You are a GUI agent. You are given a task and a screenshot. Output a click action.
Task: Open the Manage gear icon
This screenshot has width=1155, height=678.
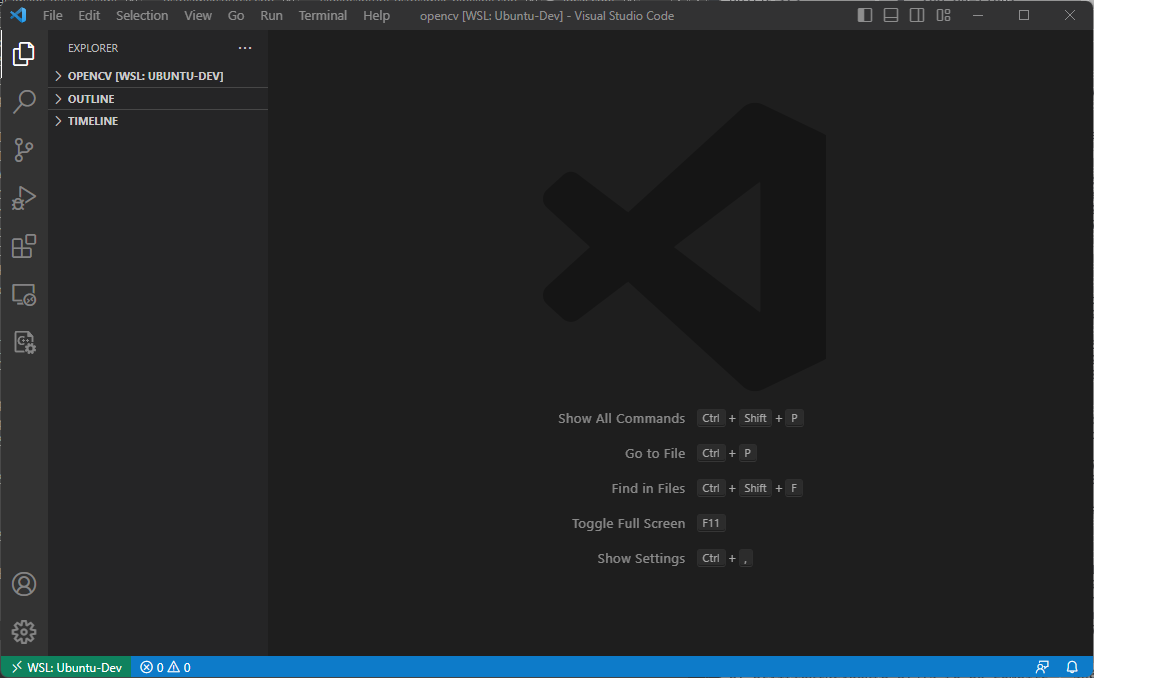coord(24,632)
